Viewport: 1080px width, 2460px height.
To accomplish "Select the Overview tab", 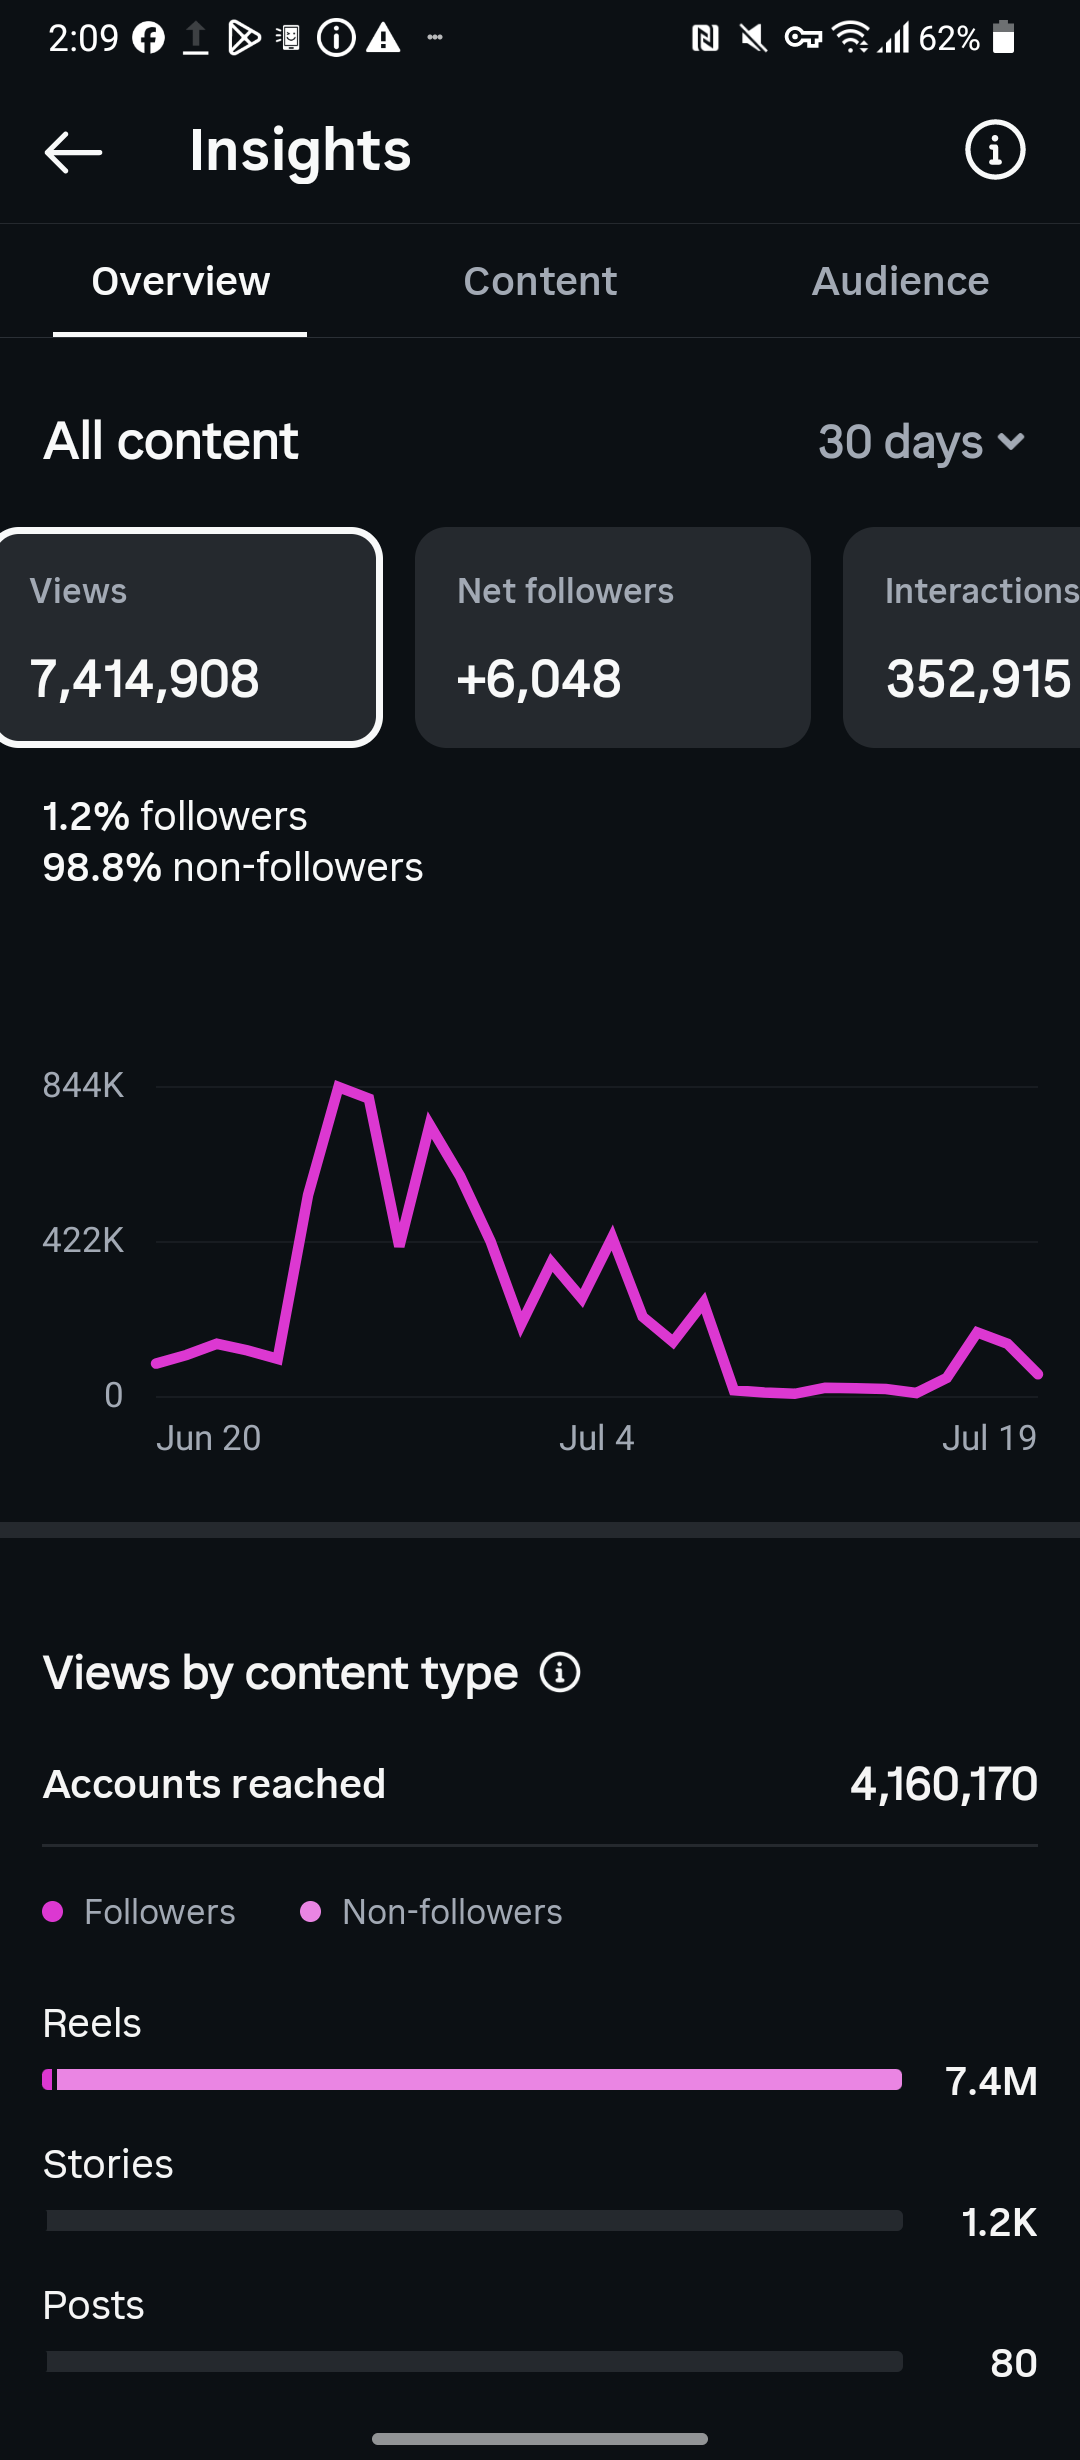I will click(180, 282).
